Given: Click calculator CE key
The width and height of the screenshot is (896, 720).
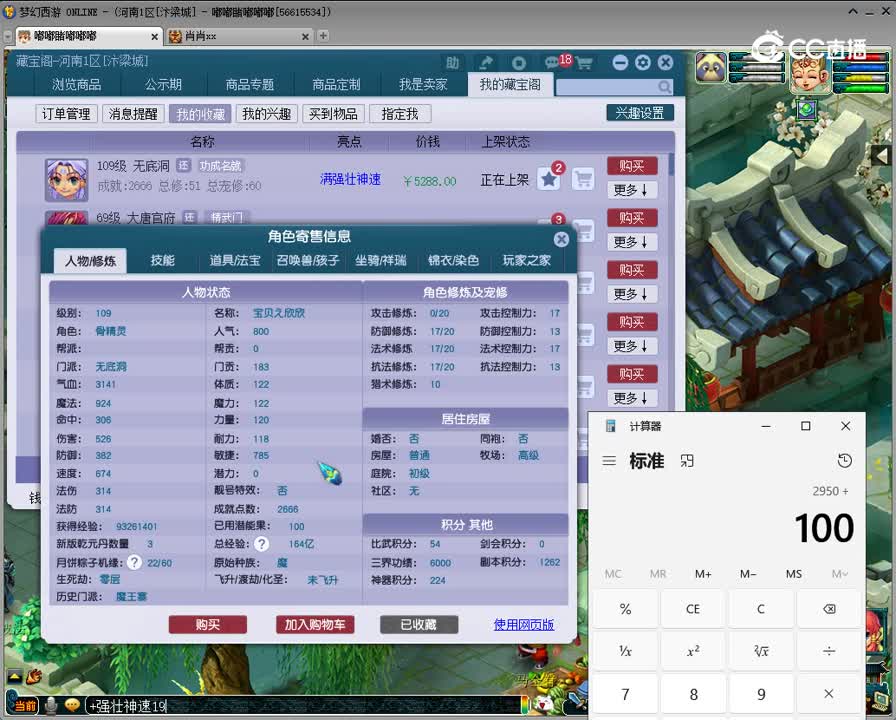Looking at the screenshot, I should click(x=693, y=609).
